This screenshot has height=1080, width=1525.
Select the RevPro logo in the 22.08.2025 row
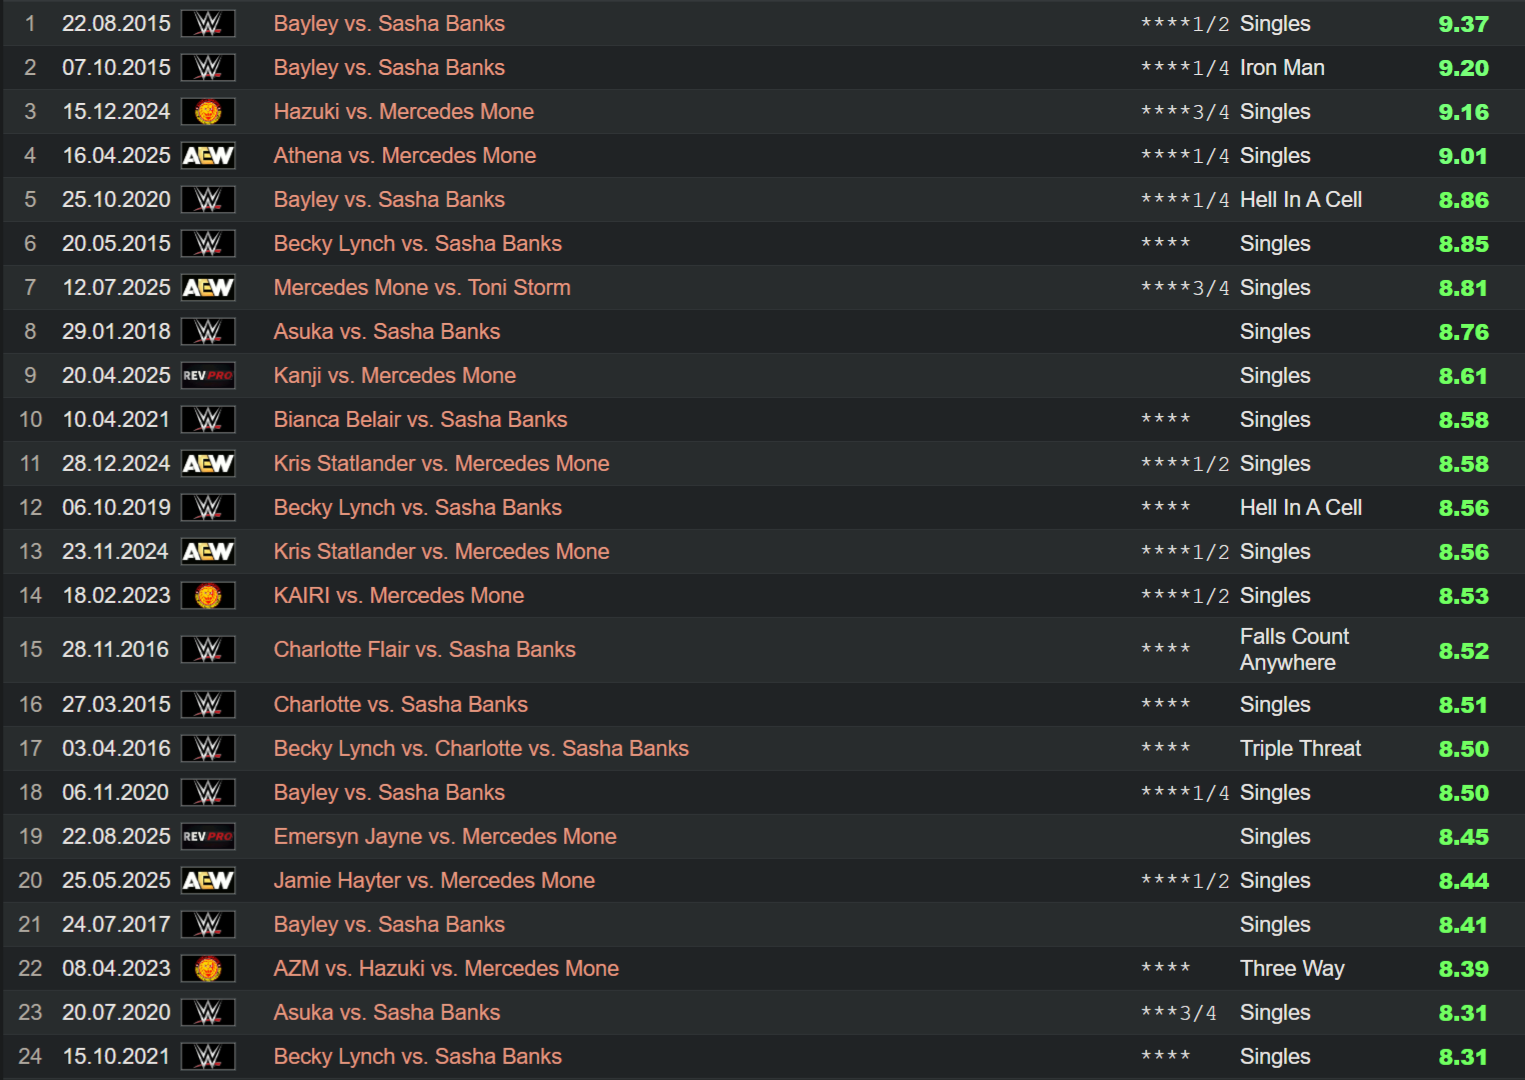[x=208, y=837]
